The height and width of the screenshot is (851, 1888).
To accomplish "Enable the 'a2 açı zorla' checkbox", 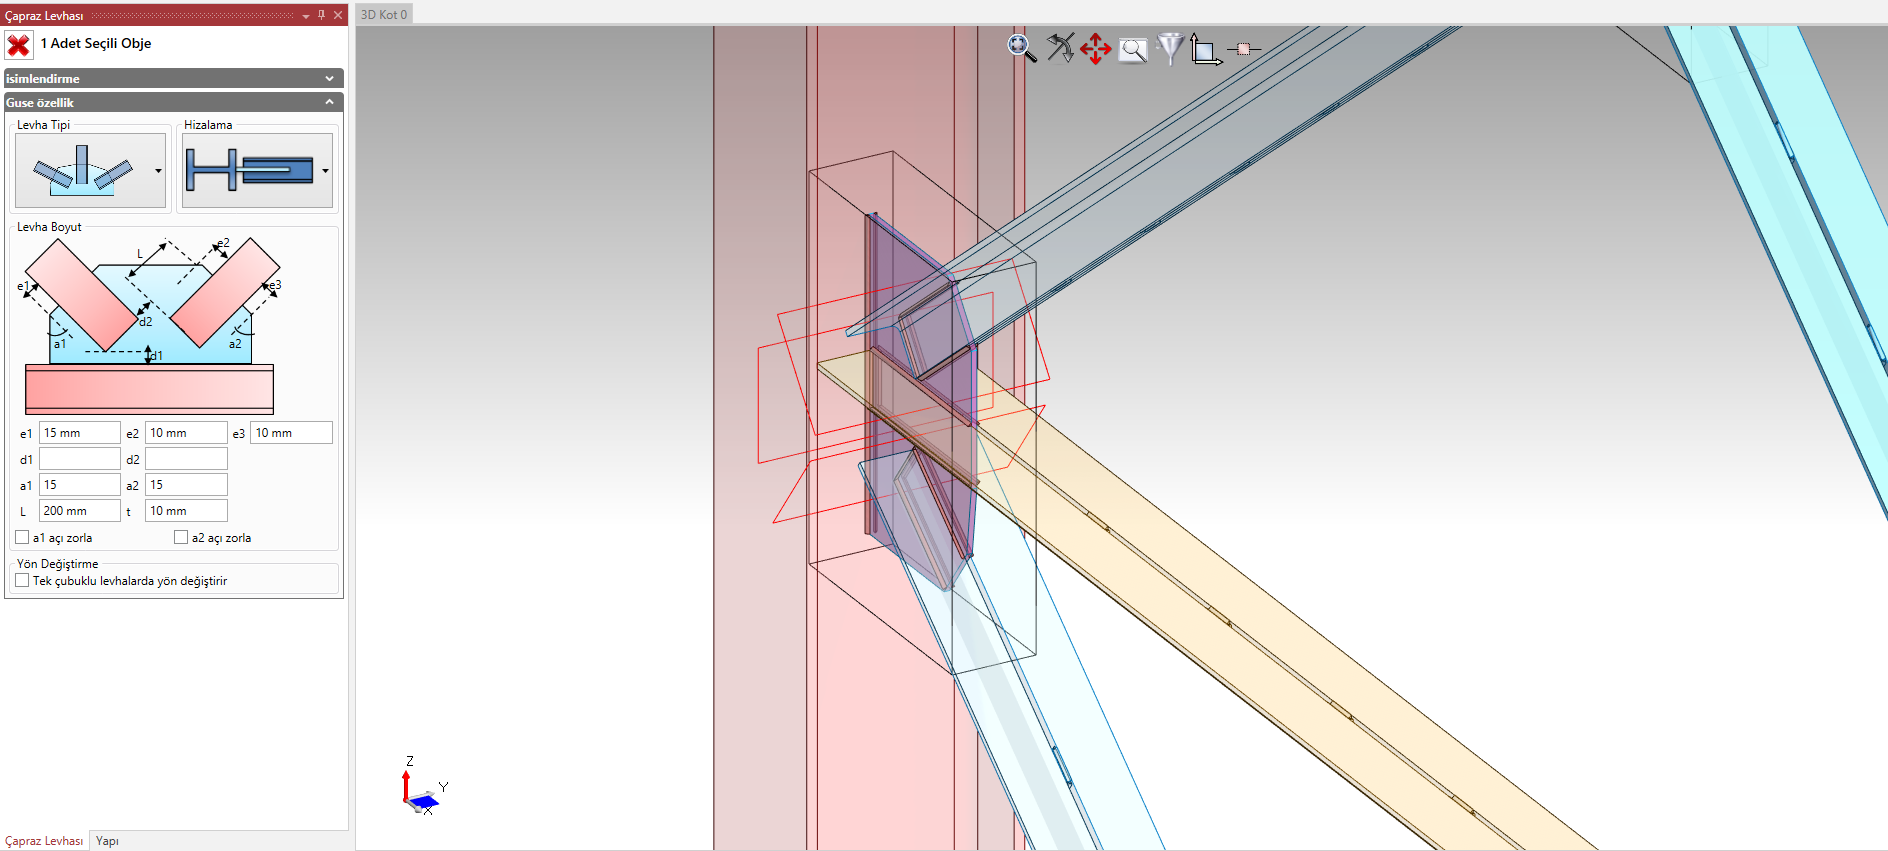I will (x=181, y=538).
